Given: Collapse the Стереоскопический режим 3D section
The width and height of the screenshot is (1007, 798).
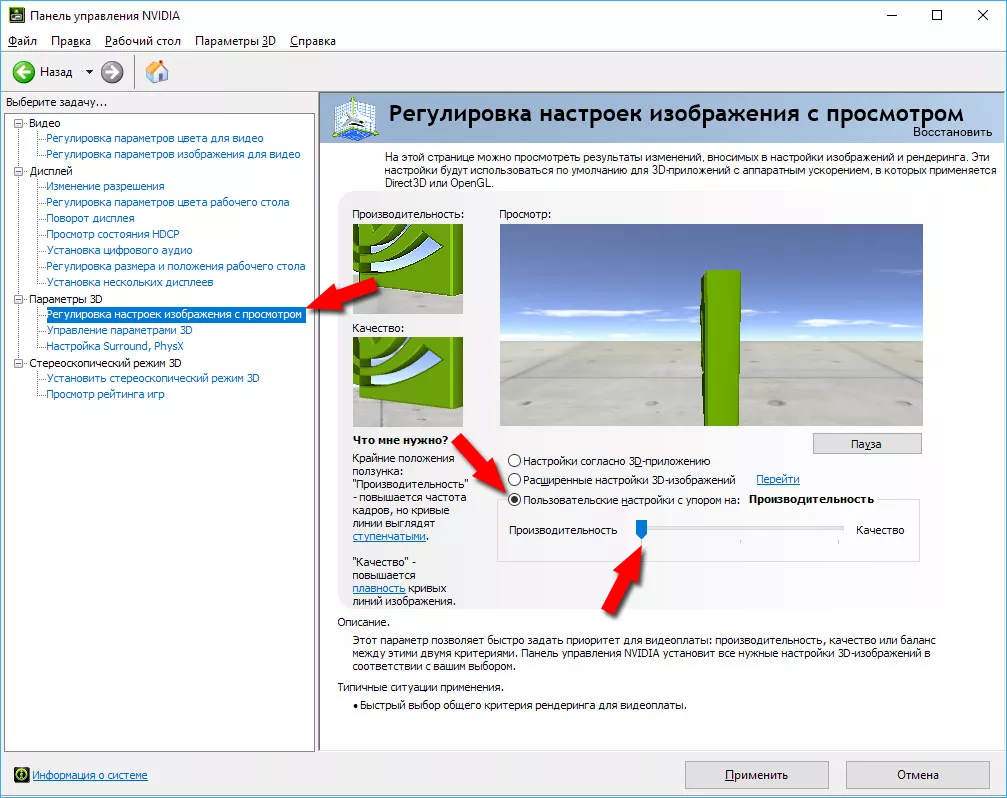Looking at the screenshot, I should (17, 363).
